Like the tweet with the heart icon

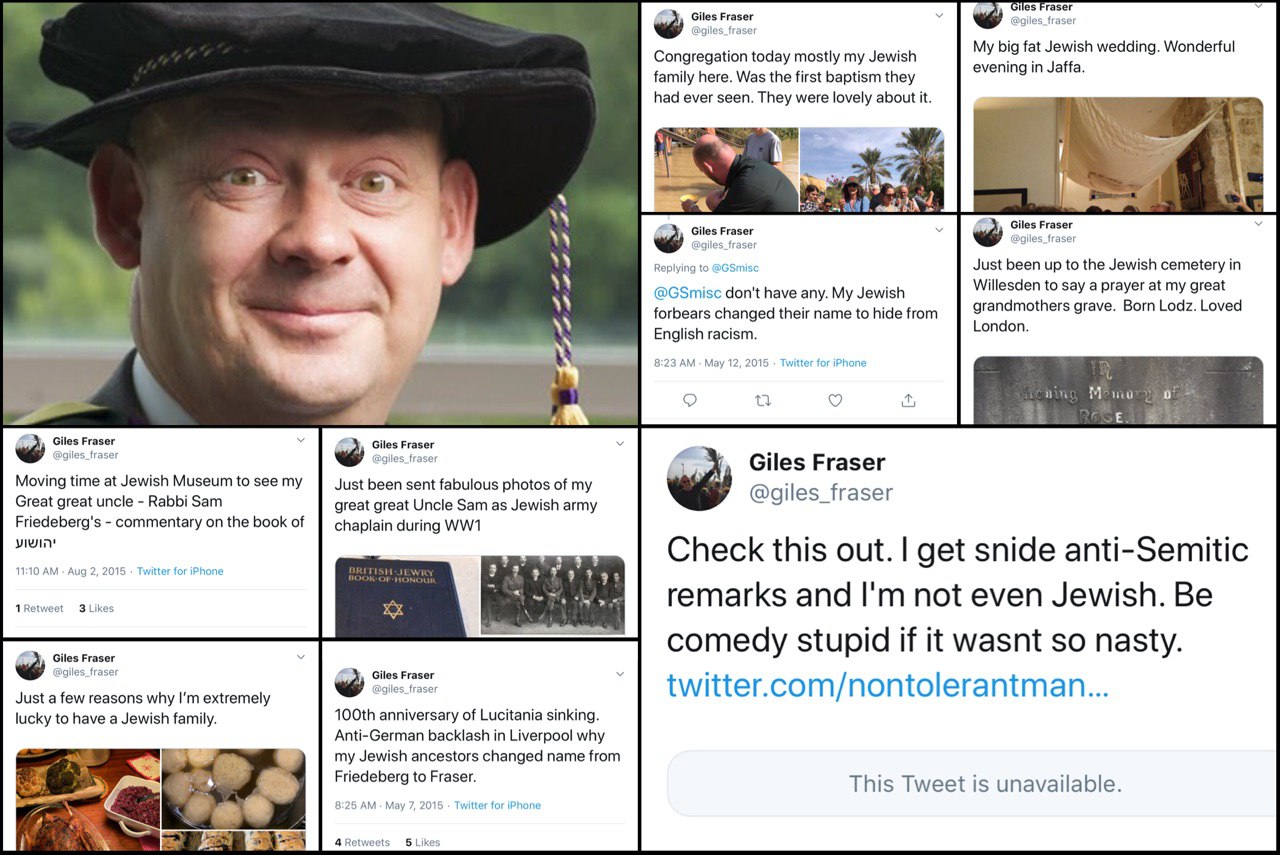835,400
